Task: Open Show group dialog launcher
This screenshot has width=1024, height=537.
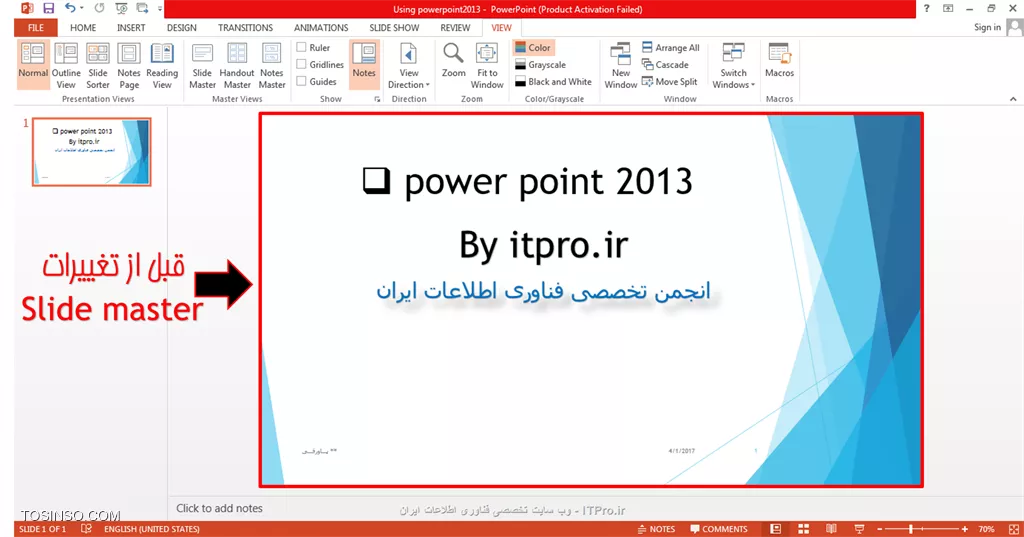Action: click(377, 99)
